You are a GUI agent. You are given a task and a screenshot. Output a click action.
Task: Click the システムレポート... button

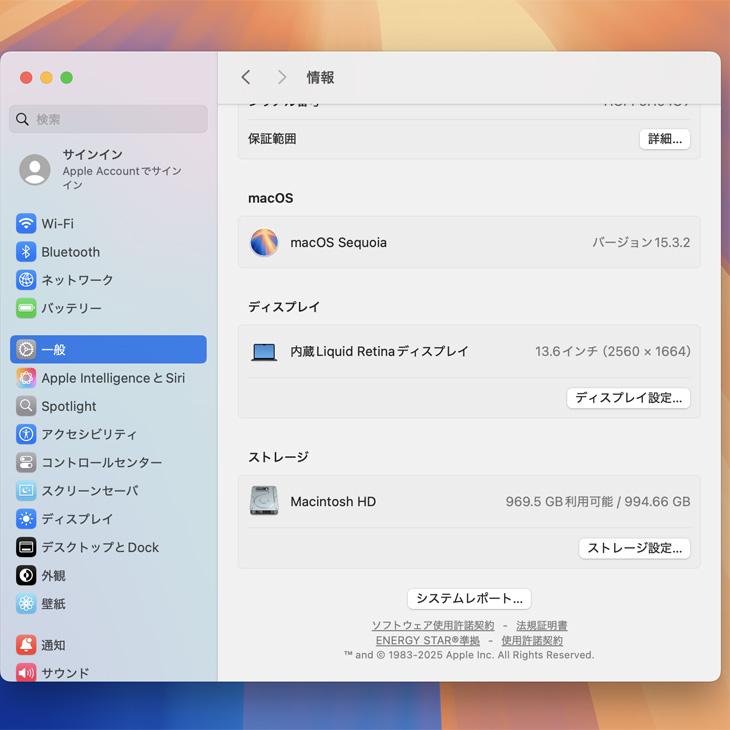[469, 599]
